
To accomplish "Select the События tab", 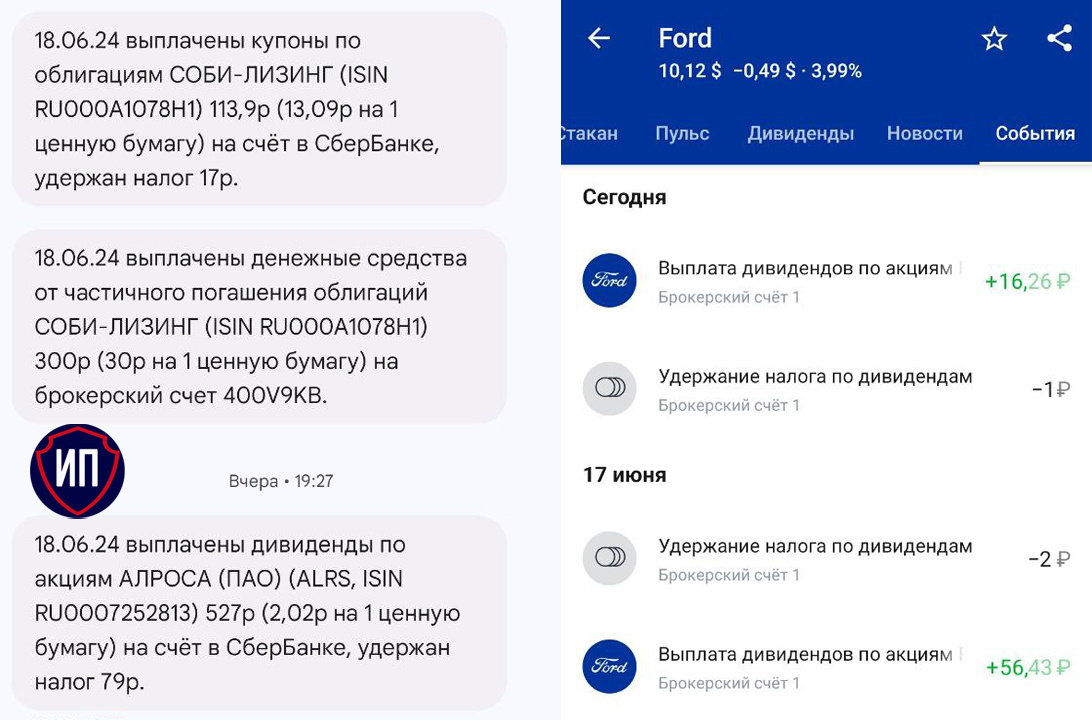I will [x=1034, y=134].
